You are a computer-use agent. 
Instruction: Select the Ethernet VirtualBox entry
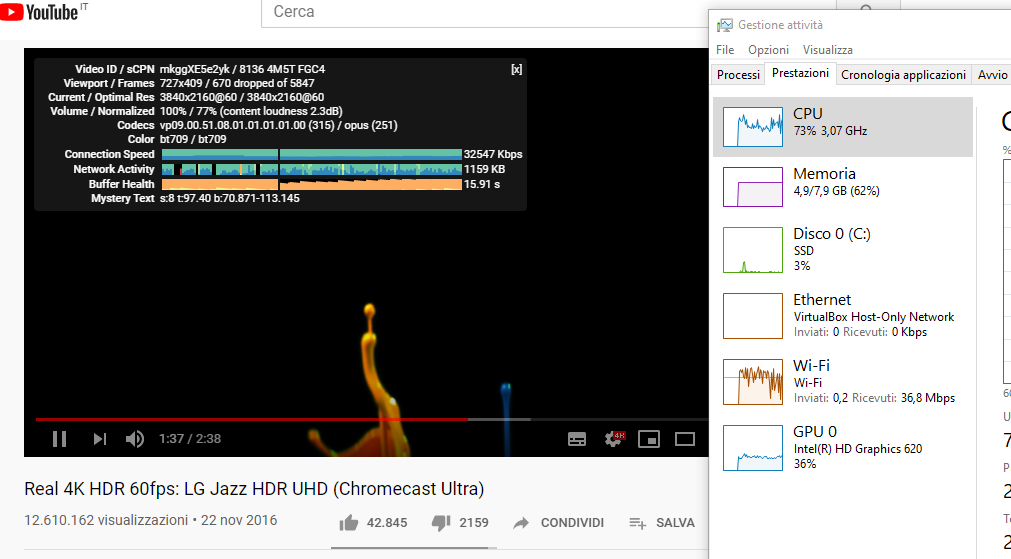click(843, 316)
